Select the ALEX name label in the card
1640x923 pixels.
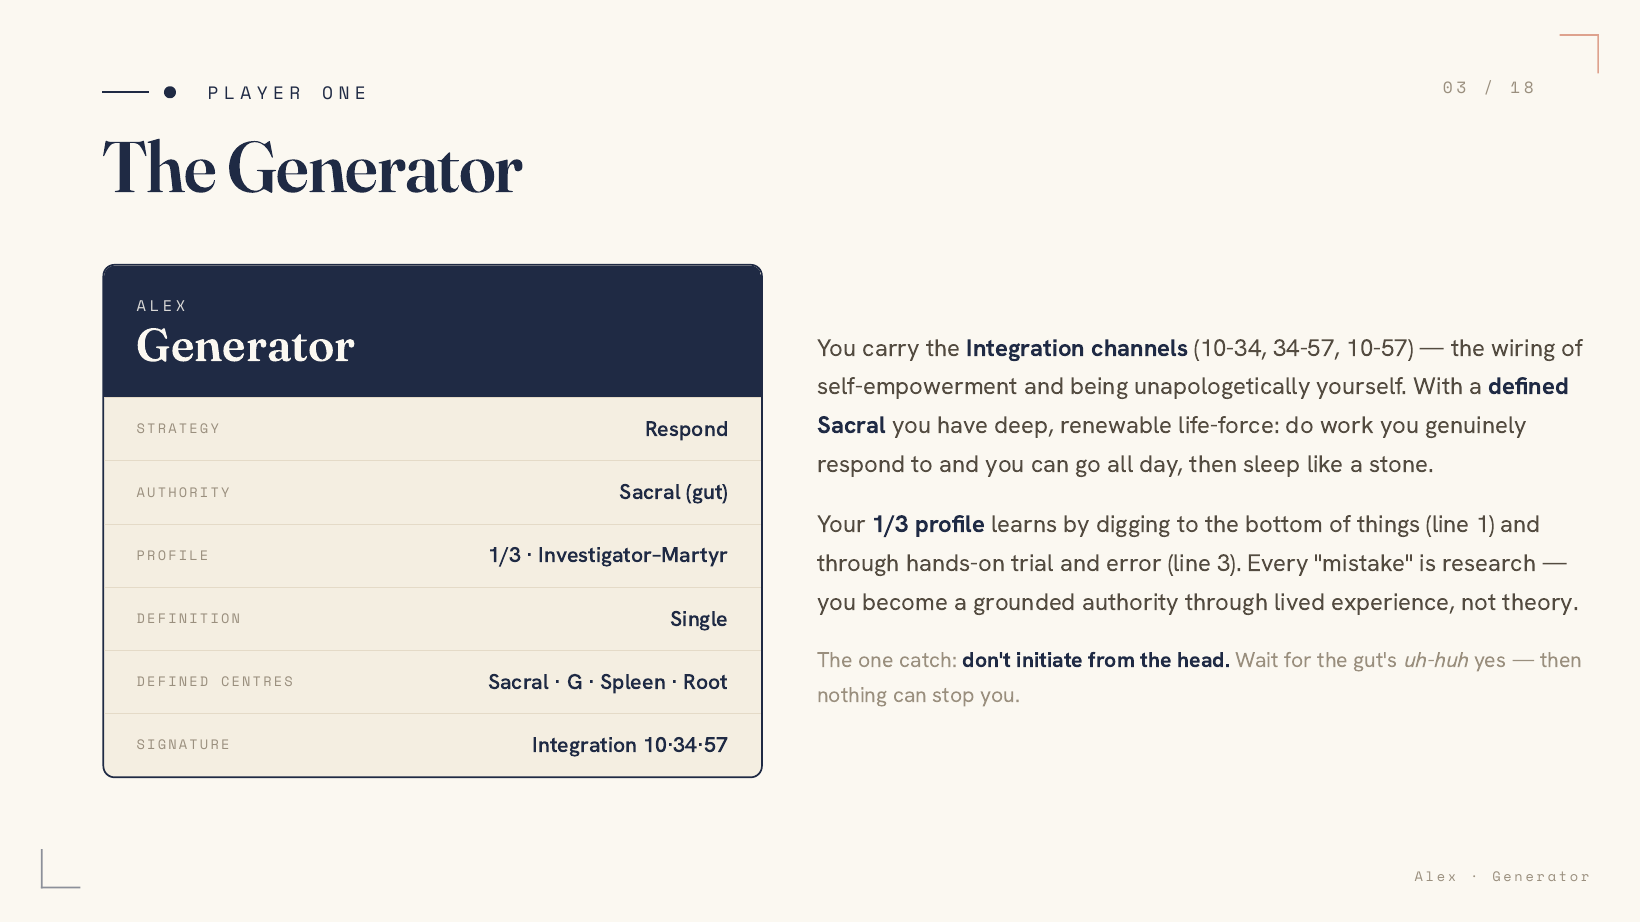point(162,306)
